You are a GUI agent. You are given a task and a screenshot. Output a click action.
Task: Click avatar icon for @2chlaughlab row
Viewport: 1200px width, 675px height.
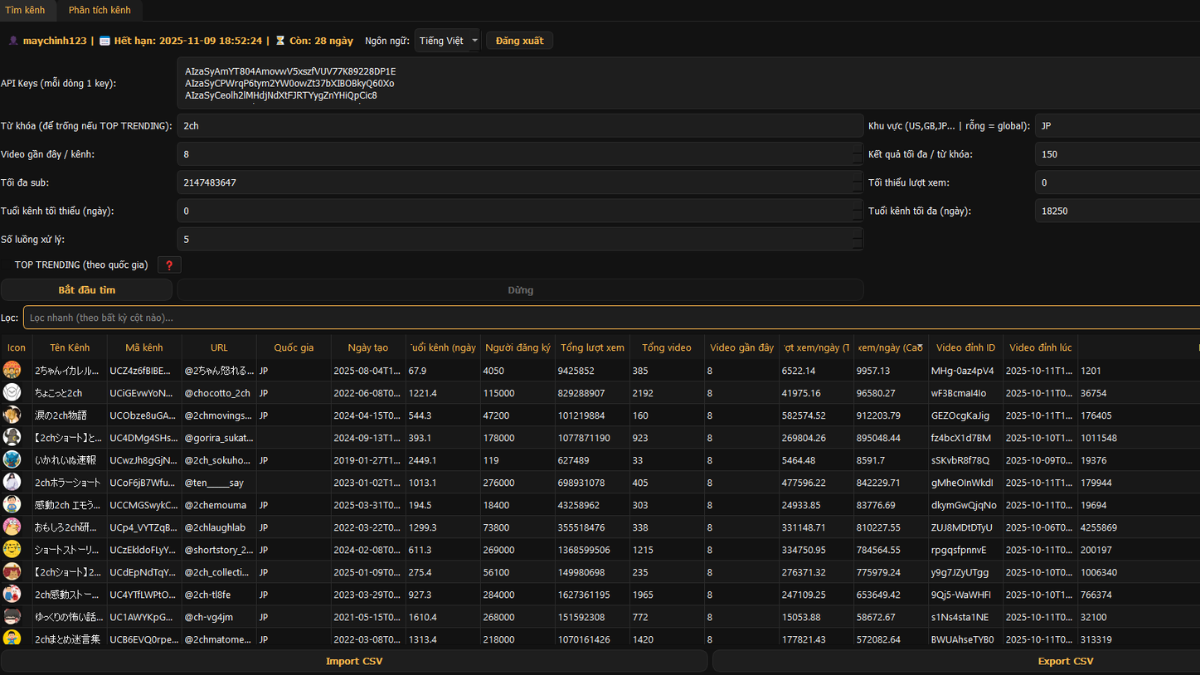[12, 526]
